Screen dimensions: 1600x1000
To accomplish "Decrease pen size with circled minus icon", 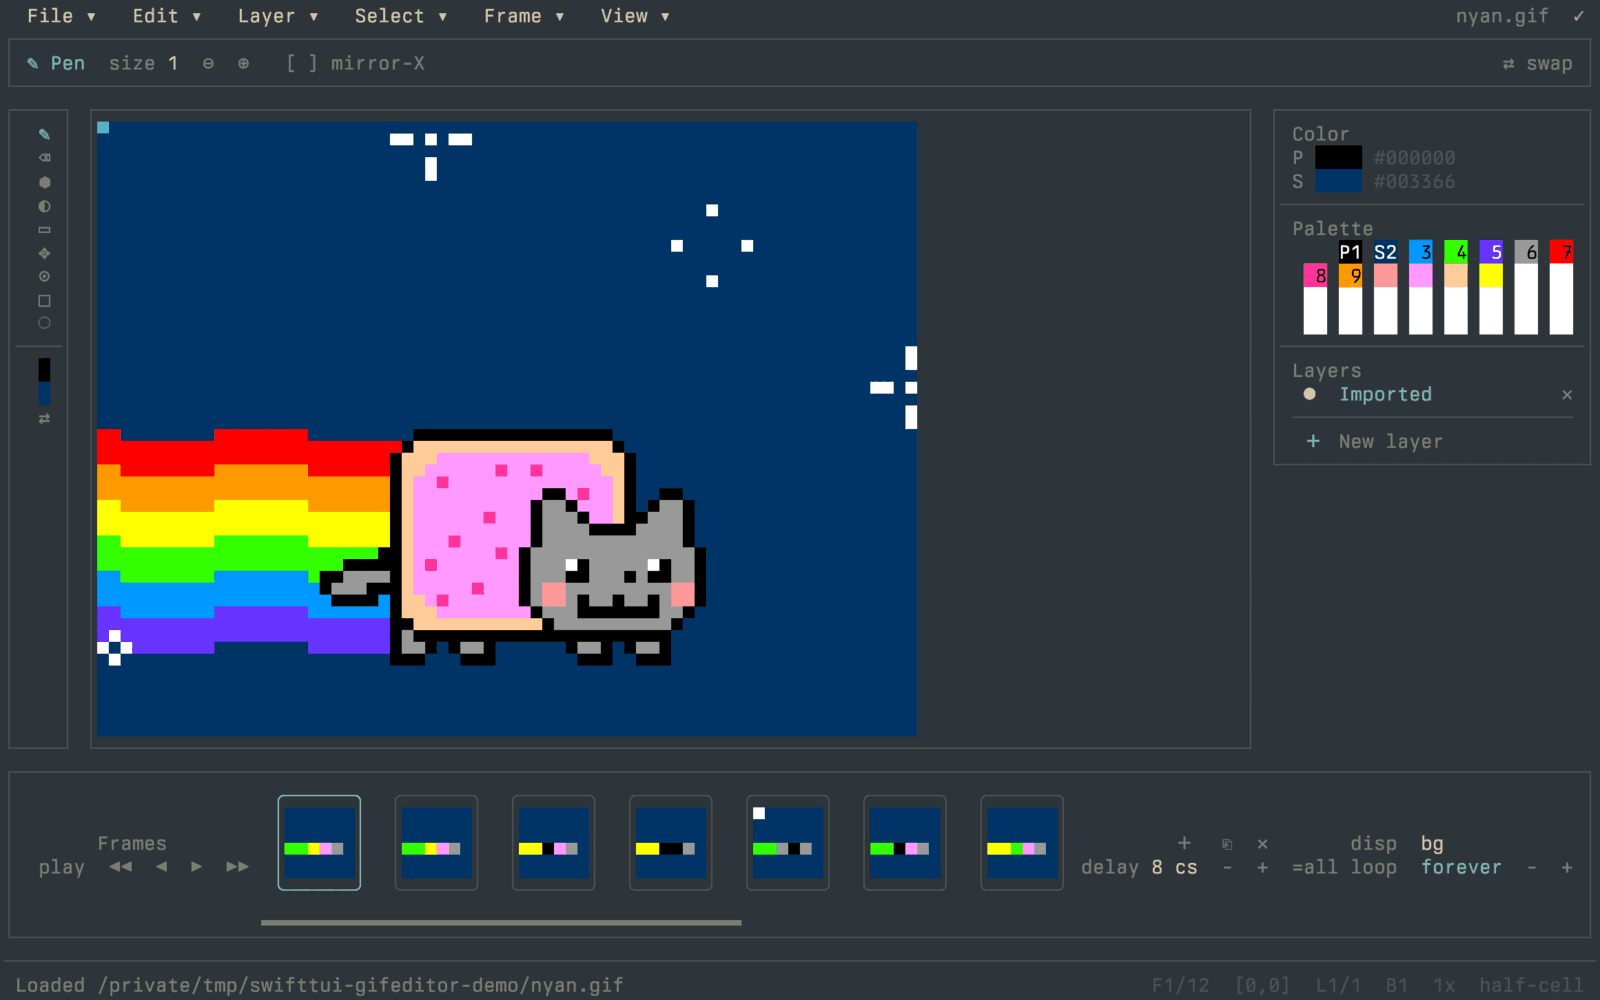I will click(x=208, y=63).
